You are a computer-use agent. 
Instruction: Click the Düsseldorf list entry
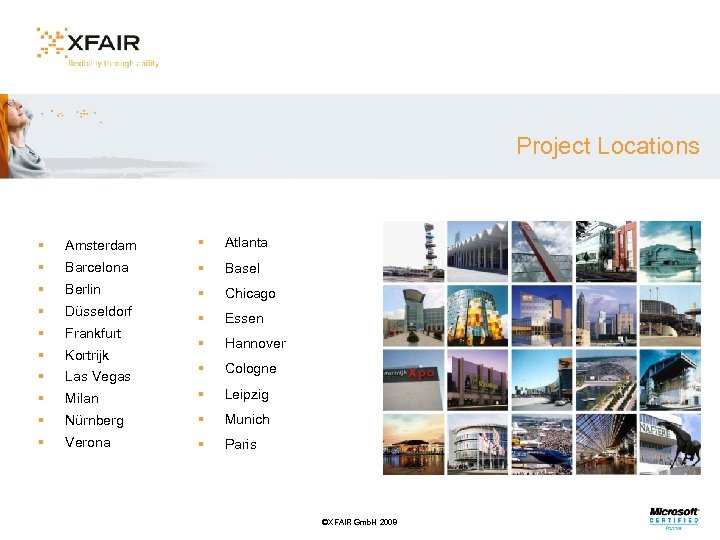point(98,311)
